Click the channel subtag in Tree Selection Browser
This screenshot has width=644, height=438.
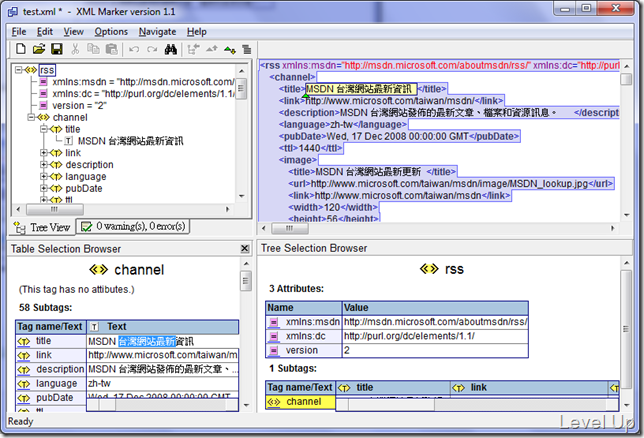click(300, 402)
